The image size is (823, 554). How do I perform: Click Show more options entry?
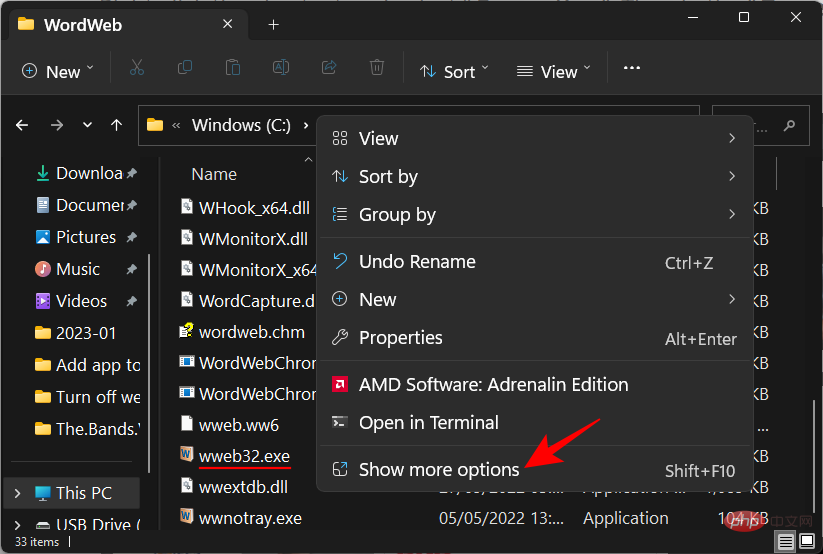535,469
